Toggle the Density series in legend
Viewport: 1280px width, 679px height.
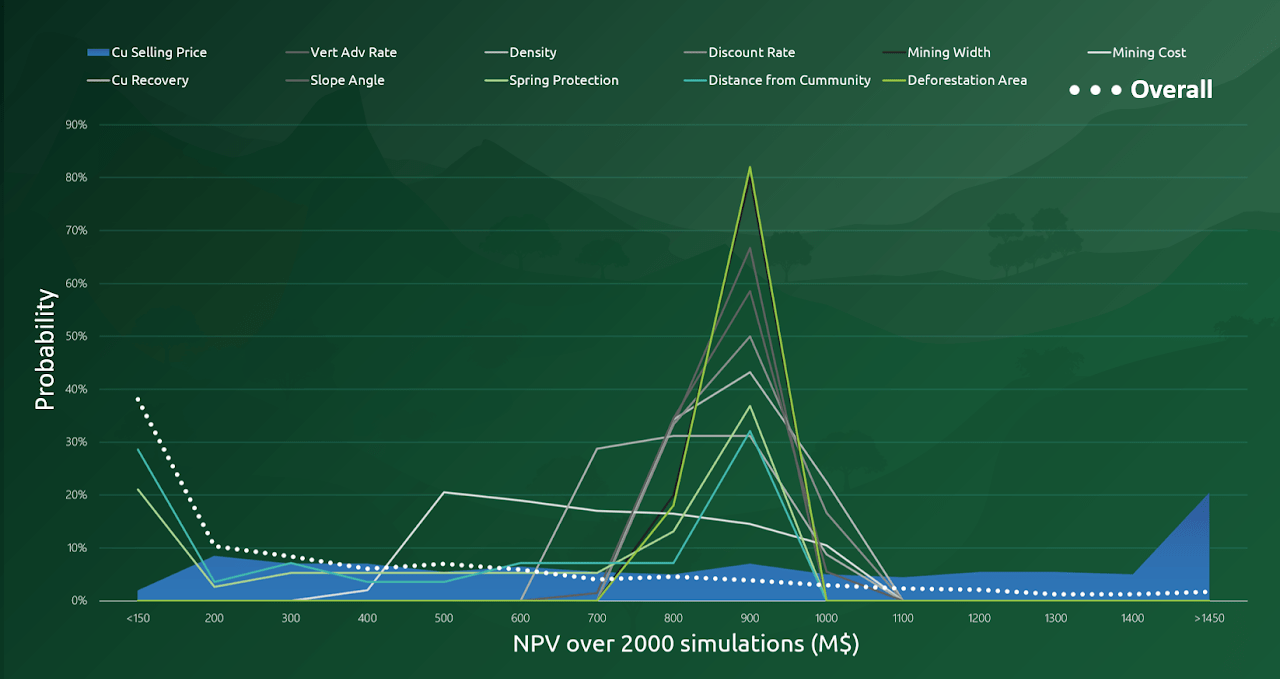[x=532, y=52]
